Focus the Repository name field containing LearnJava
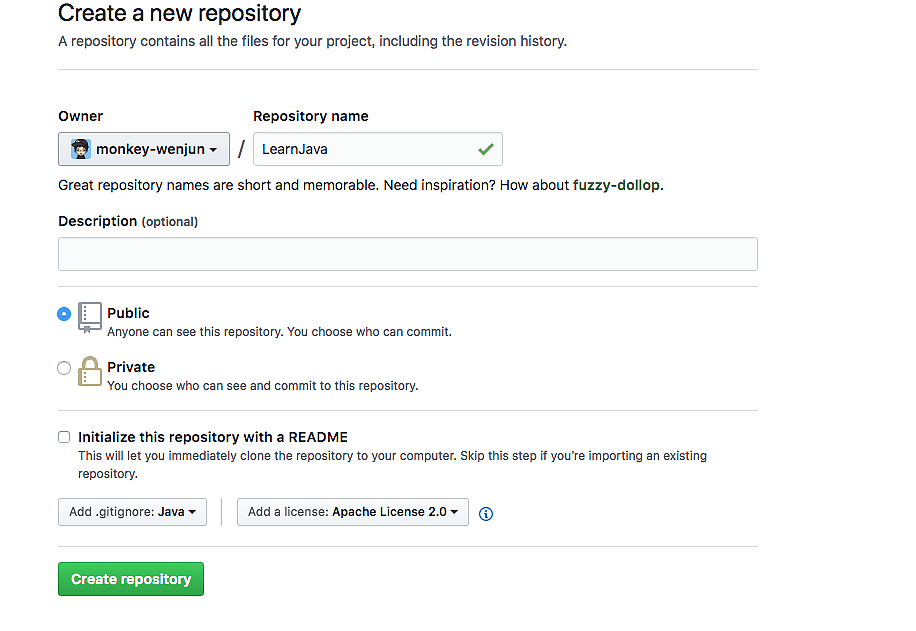 click(365, 149)
